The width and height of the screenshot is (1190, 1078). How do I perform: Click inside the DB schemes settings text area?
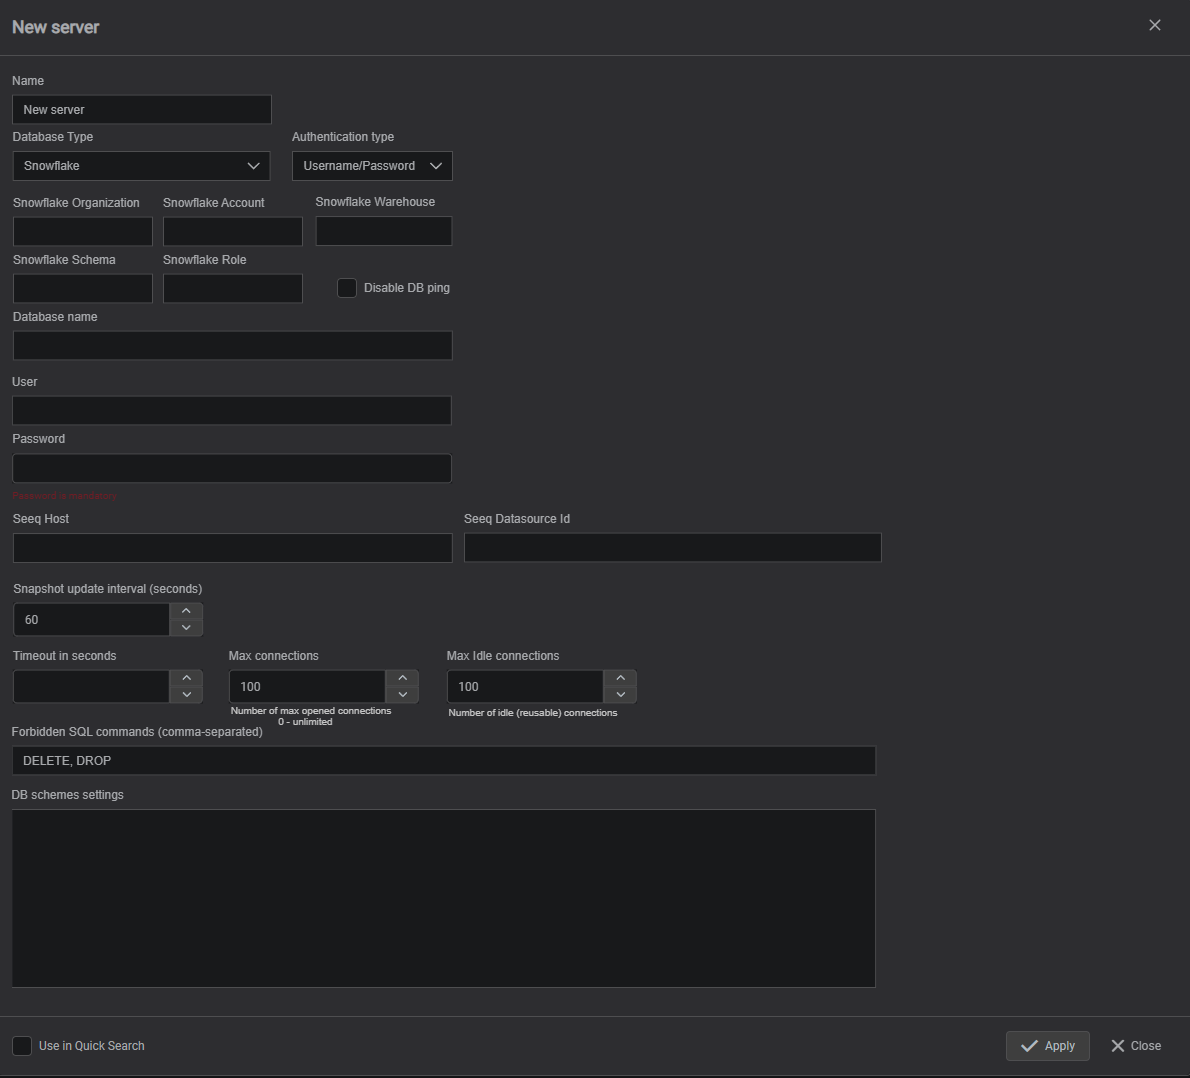pos(443,897)
